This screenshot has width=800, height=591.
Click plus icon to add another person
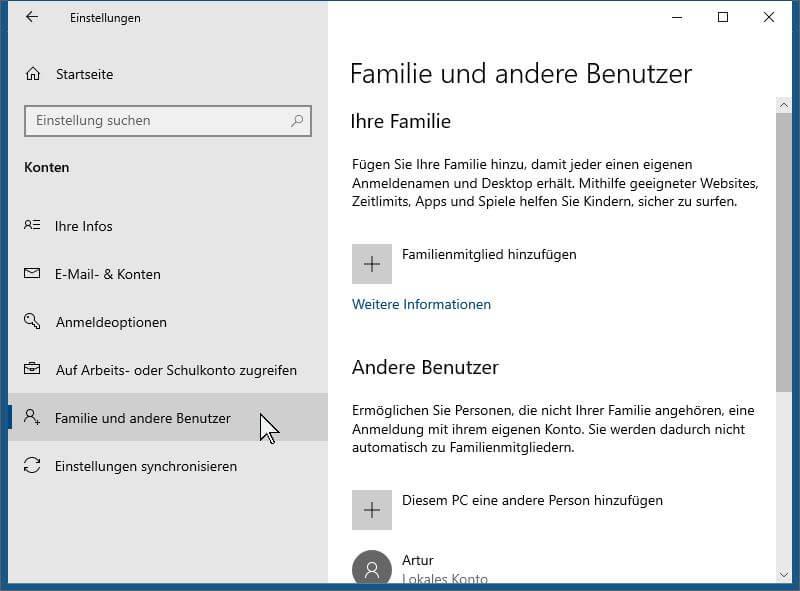372,510
